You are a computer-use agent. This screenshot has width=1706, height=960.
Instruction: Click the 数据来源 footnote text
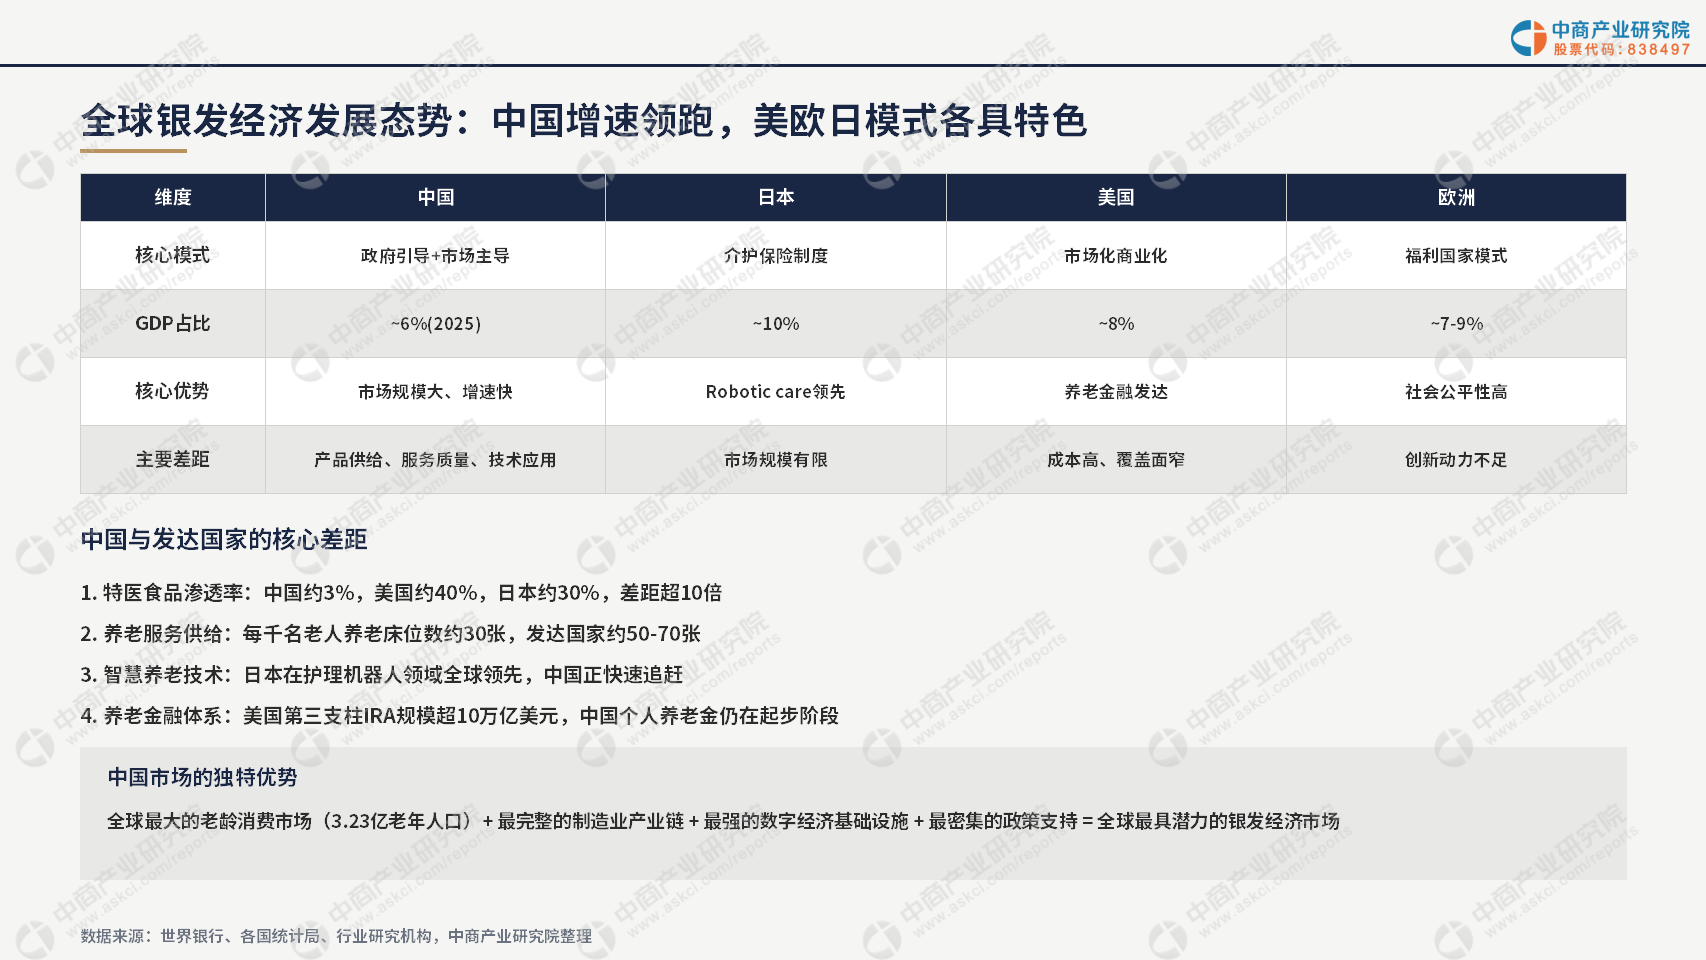tap(336, 936)
